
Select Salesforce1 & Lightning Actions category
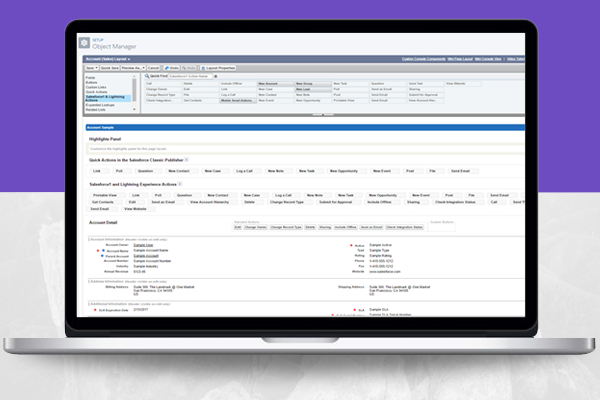(x=108, y=98)
